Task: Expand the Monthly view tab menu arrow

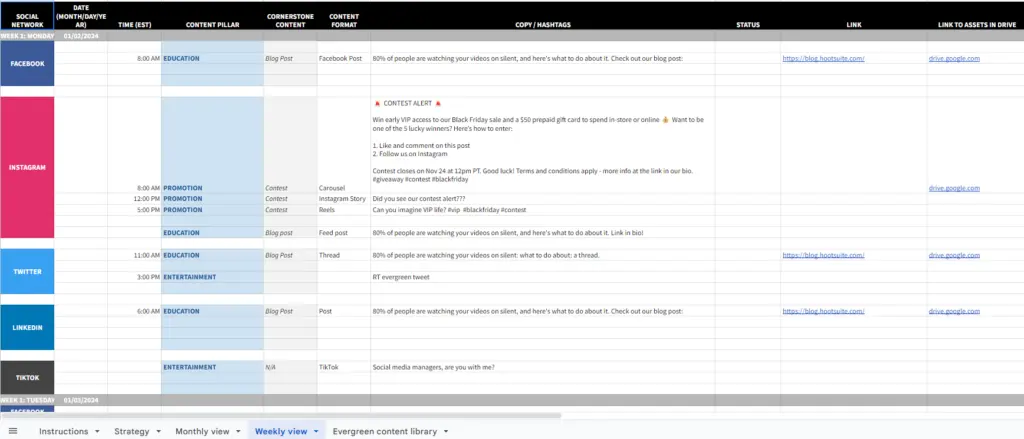Action: click(x=238, y=431)
